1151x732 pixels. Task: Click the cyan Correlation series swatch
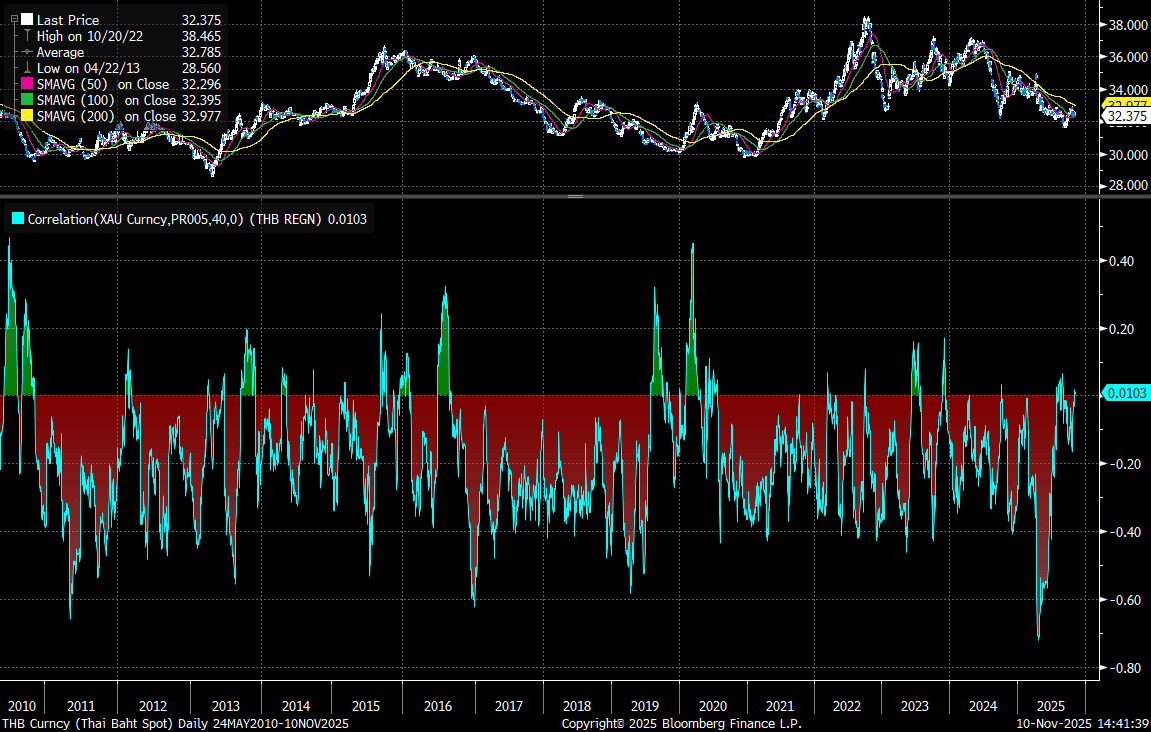(x=17, y=218)
